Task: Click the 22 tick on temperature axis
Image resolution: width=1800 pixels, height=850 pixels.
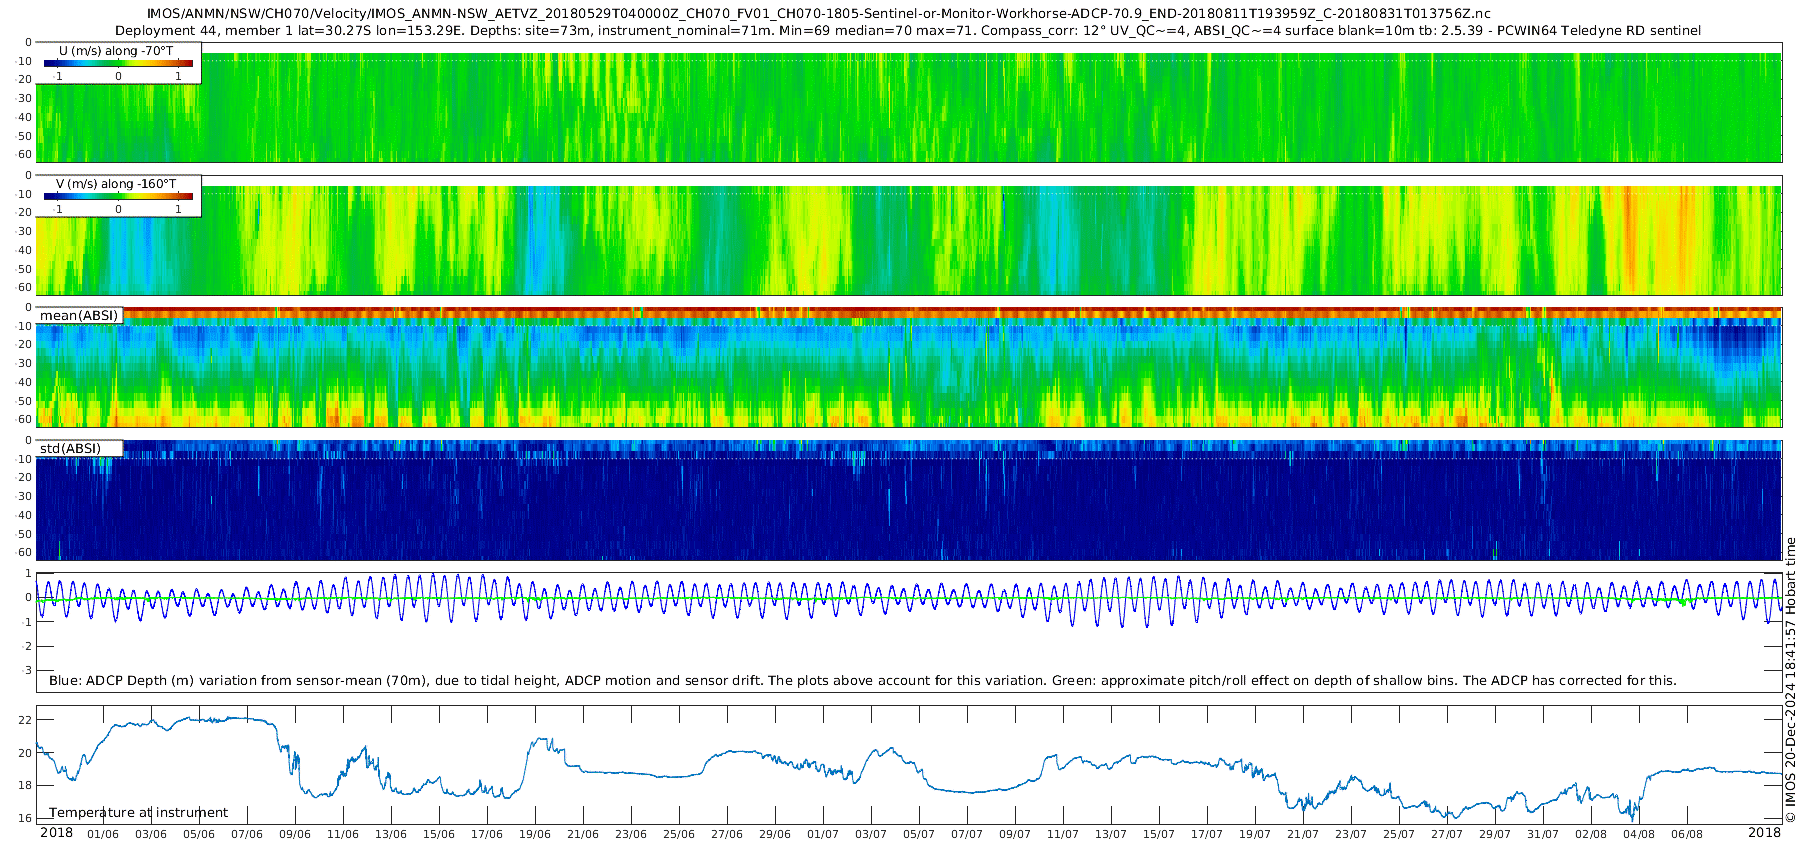Action: click(x=26, y=720)
